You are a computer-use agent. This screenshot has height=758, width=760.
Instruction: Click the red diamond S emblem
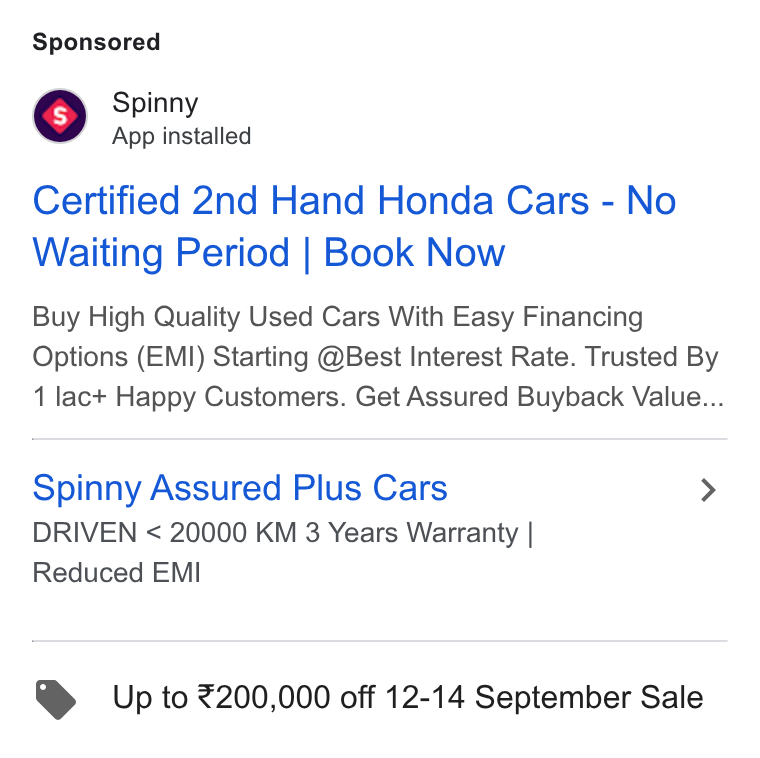pos(60,116)
